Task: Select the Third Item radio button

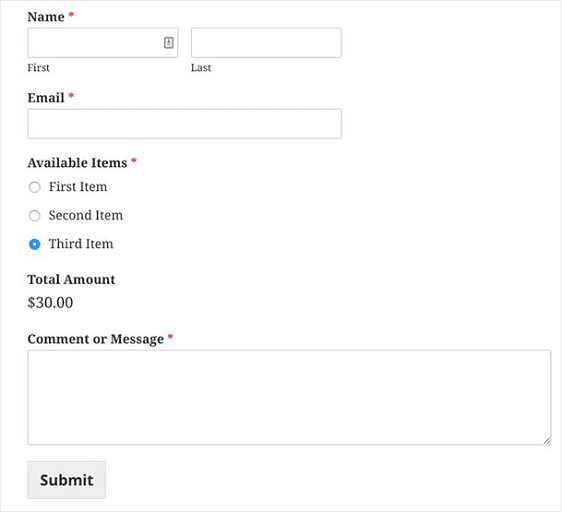Action: point(34,244)
